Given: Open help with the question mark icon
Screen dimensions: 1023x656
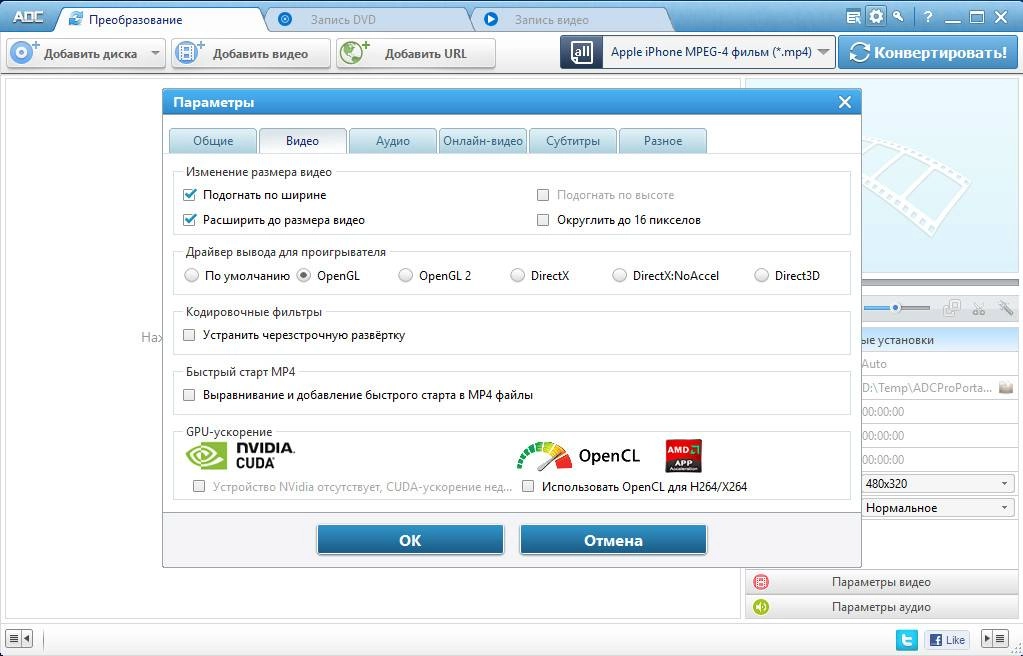Looking at the screenshot, I should [x=929, y=18].
